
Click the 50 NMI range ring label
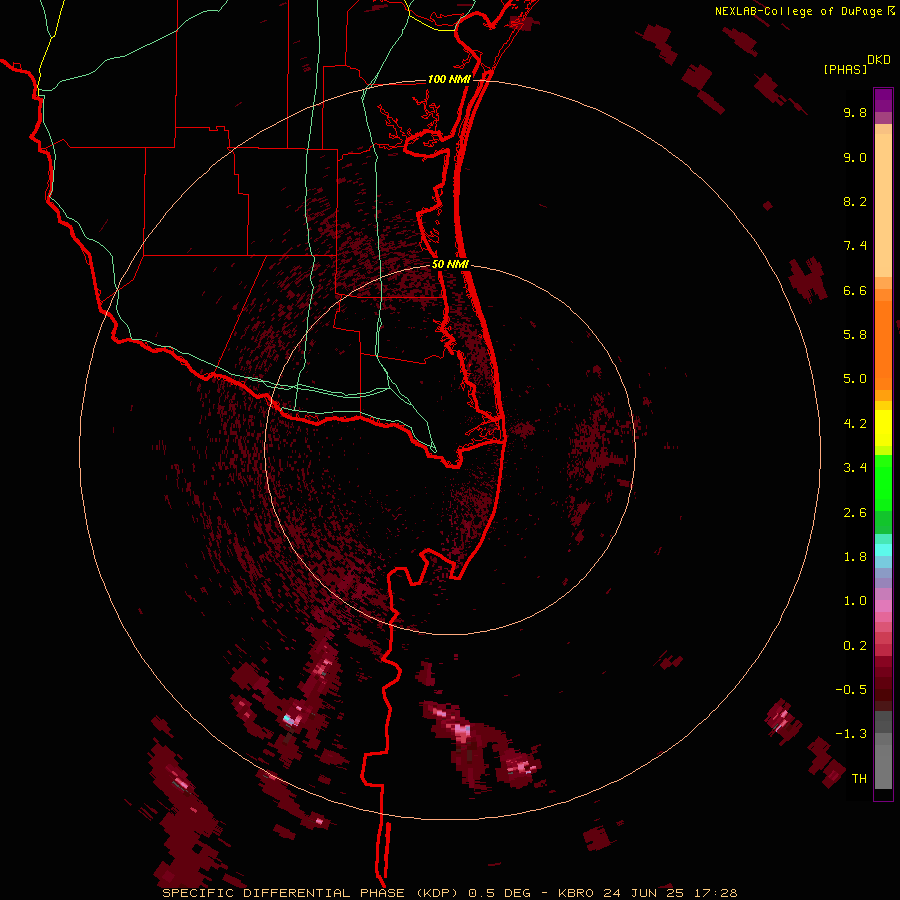[450, 264]
